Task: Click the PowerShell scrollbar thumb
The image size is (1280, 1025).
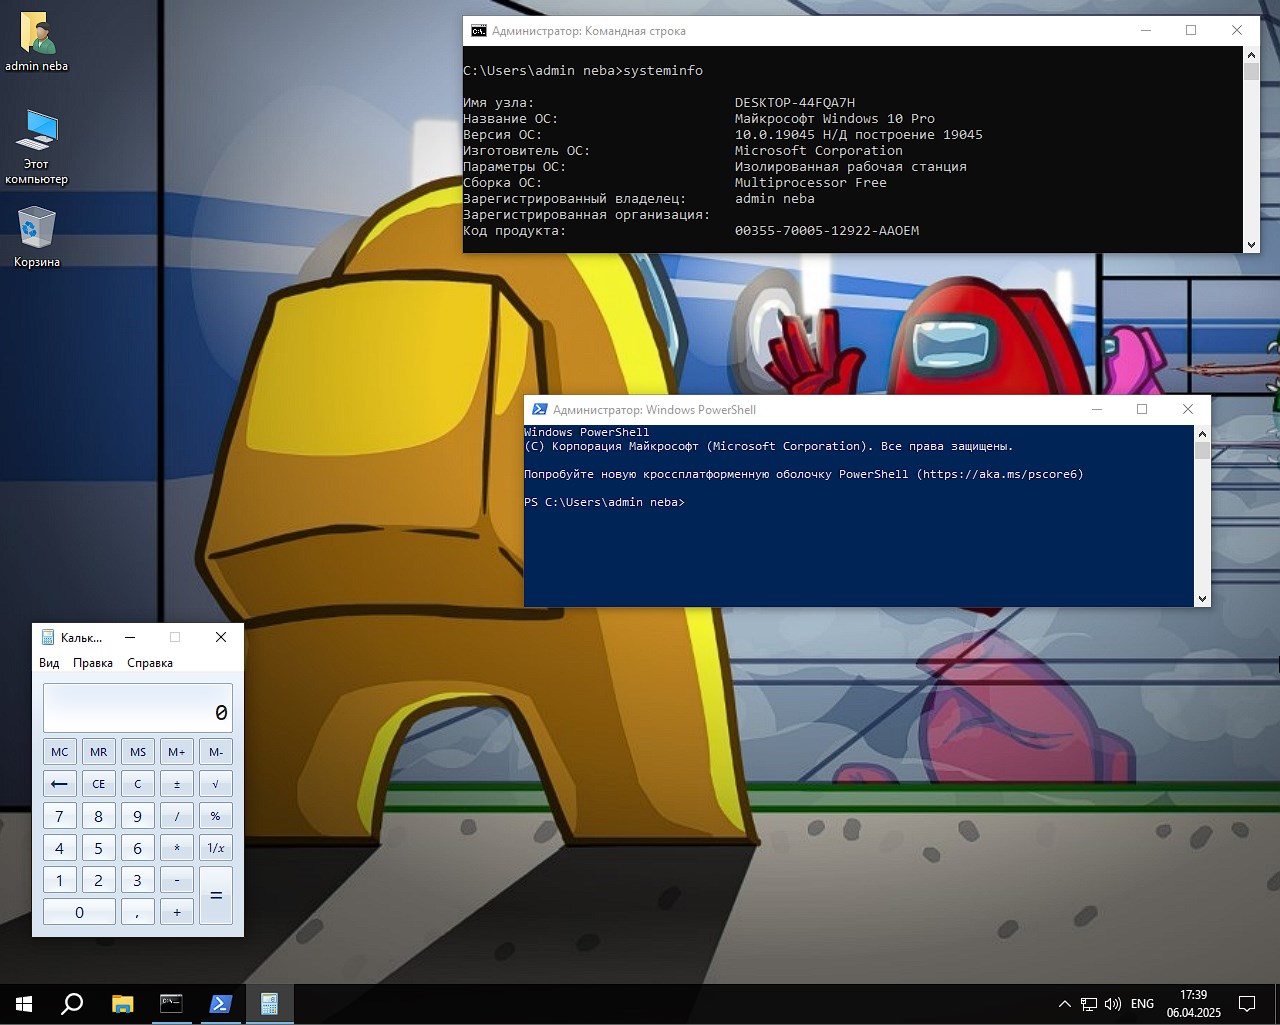Action: [1202, 450]
